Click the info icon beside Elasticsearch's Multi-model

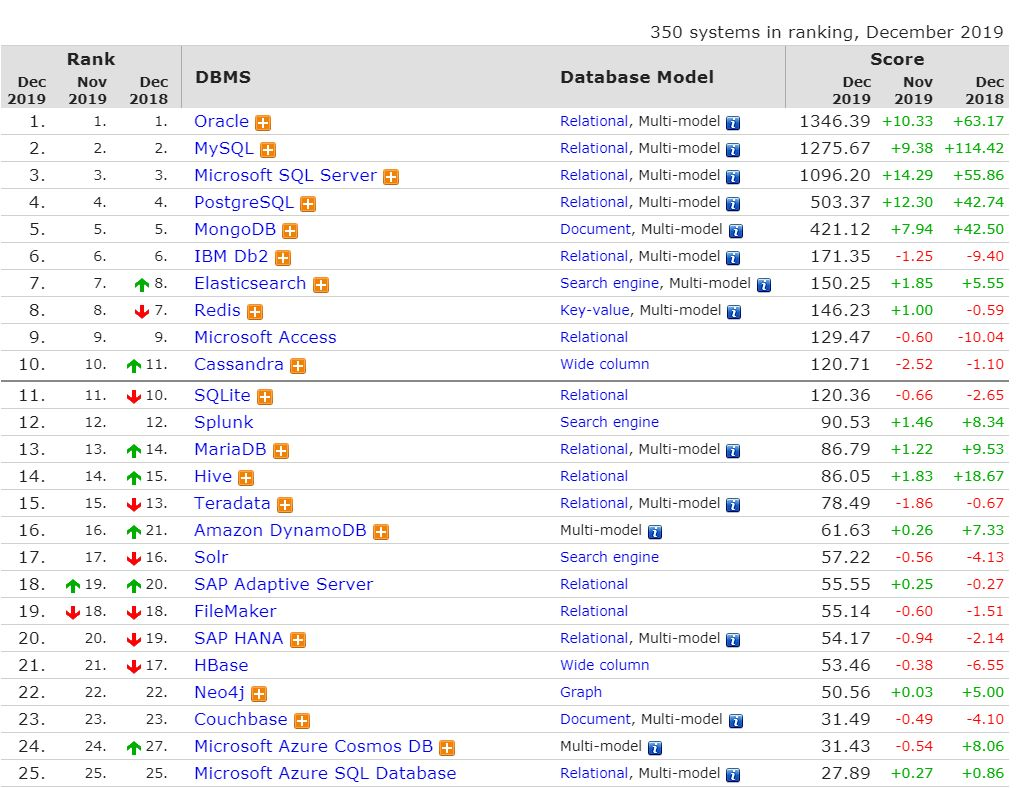click(x=764, y=285)
